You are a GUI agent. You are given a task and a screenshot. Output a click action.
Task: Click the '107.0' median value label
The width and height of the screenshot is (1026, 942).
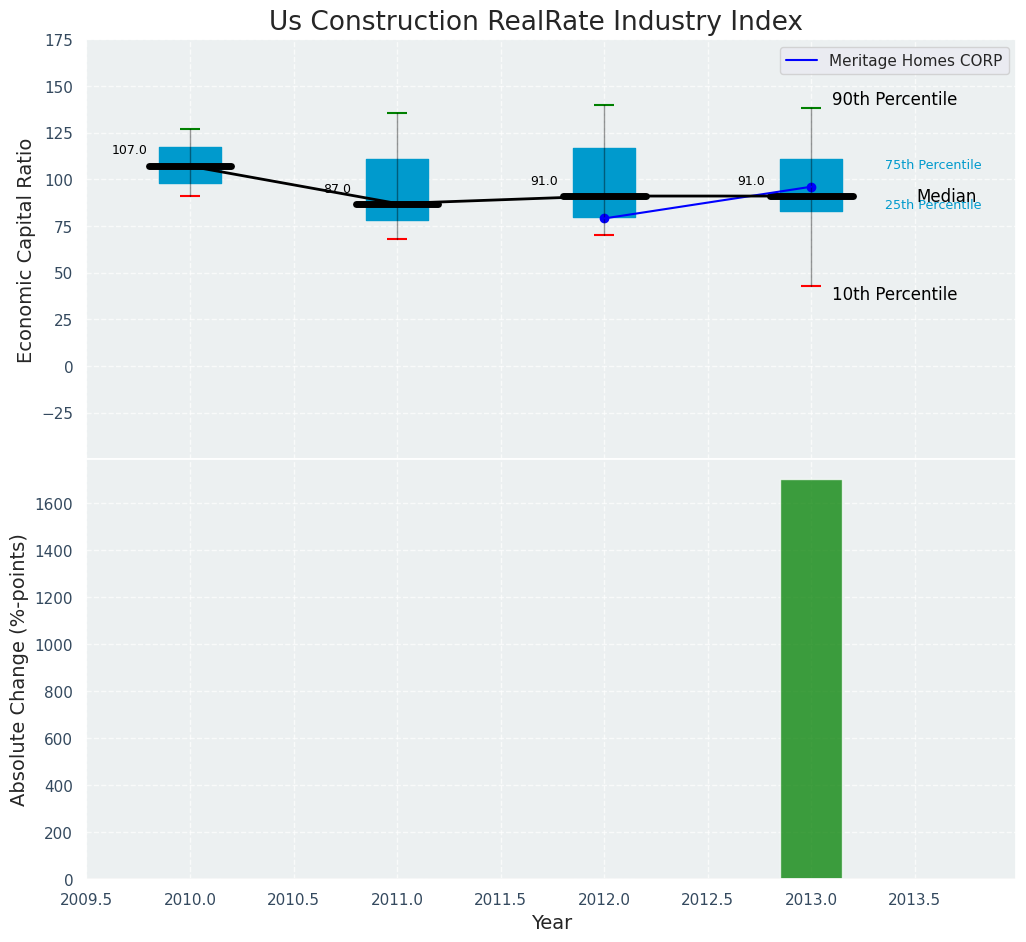coord(129,150)
